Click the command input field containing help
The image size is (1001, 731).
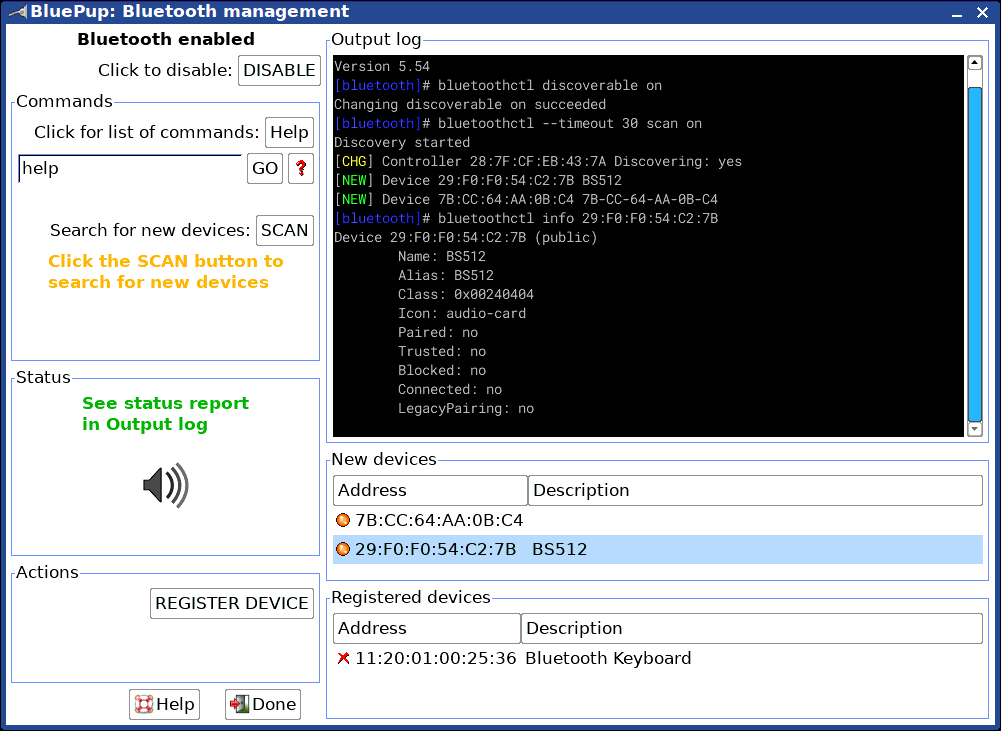(130, 169)
